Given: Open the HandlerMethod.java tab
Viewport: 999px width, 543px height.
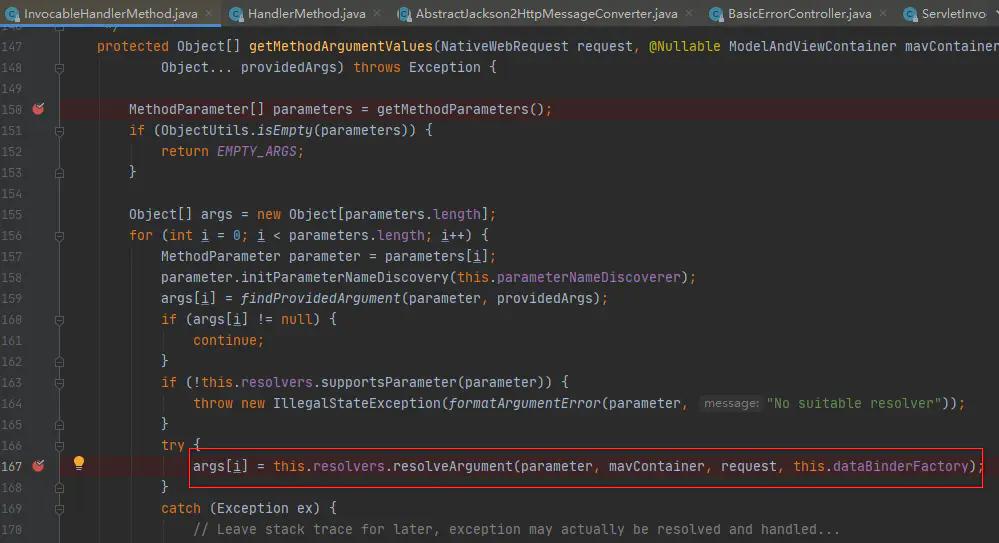Looking at the screenshot, I should coord(306,13).
